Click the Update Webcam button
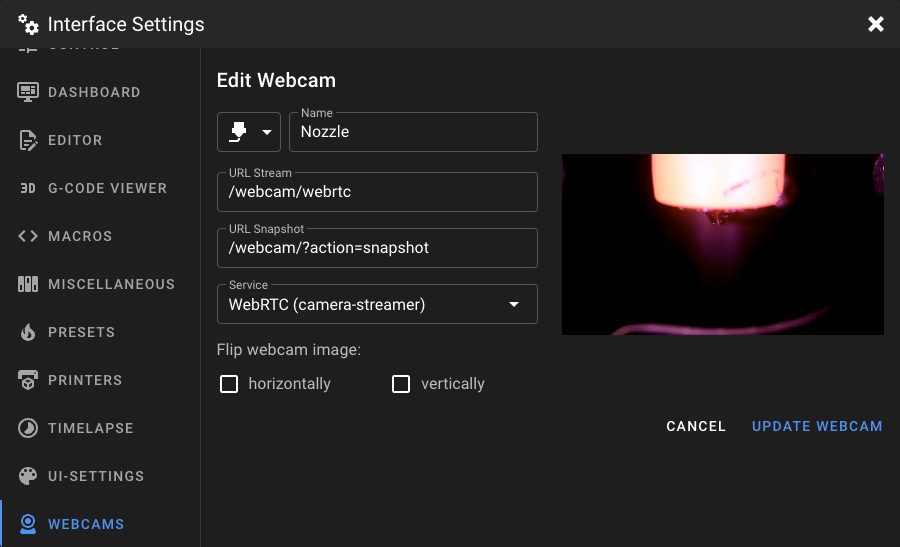This screenshot has height=547, width=900. click(817, 426)
